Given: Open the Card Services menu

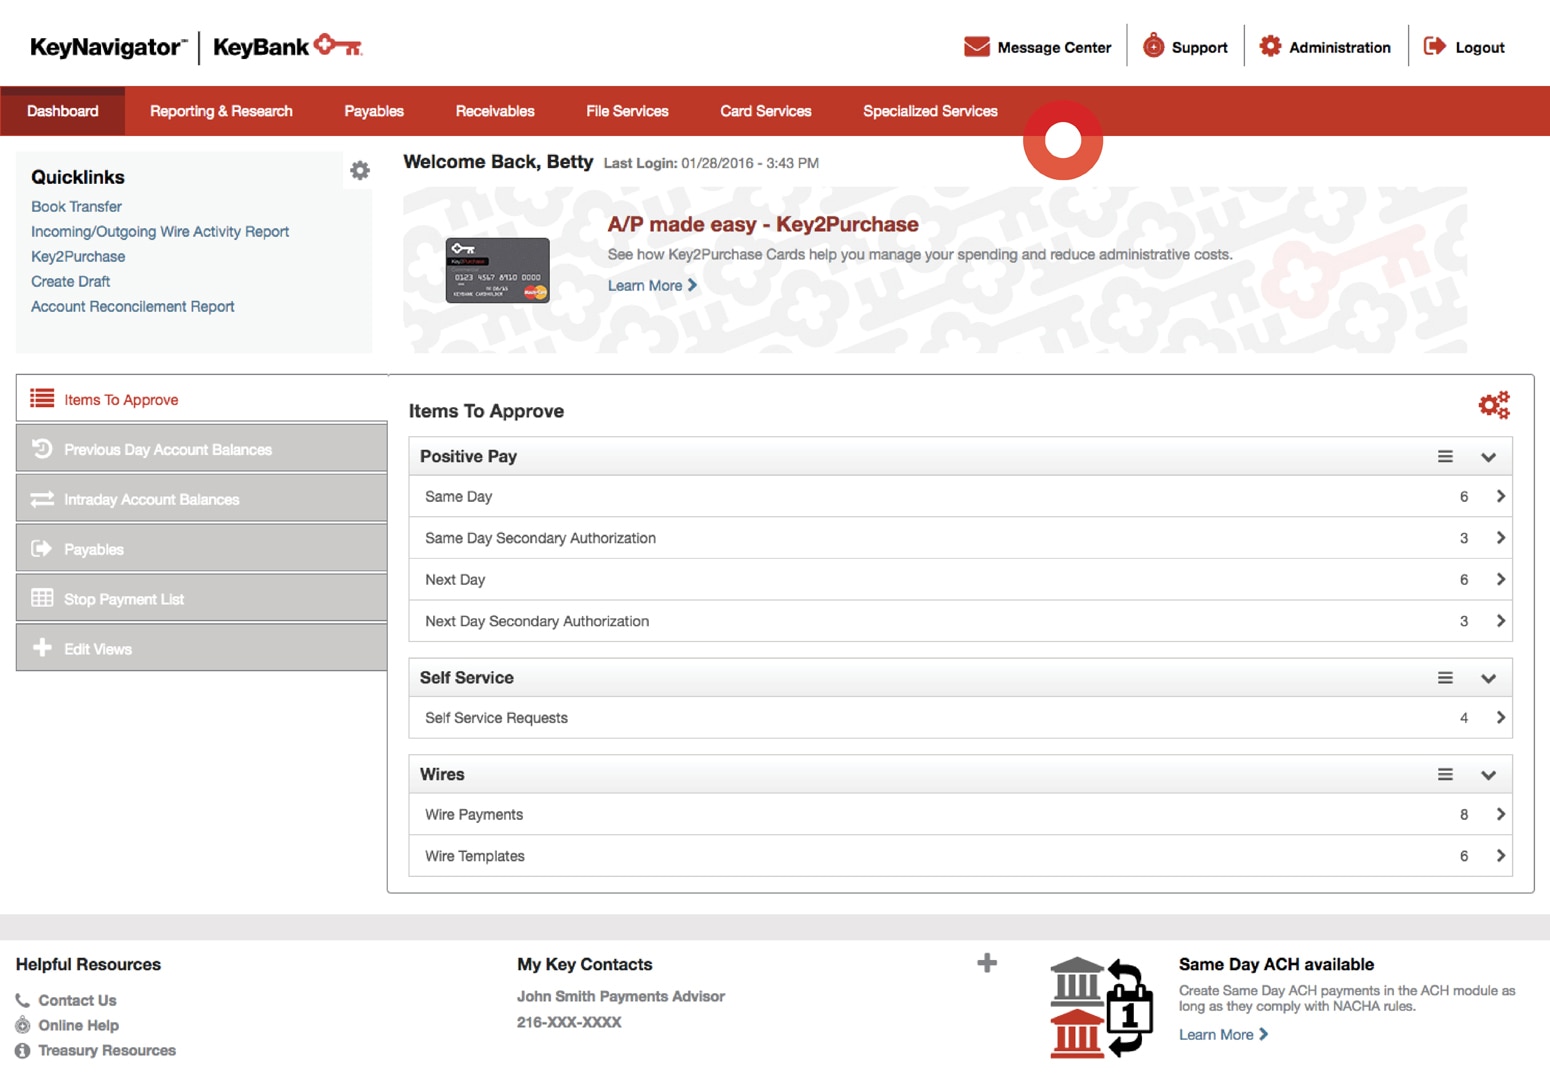Looking at the screenshot, I should coord(766,111).
